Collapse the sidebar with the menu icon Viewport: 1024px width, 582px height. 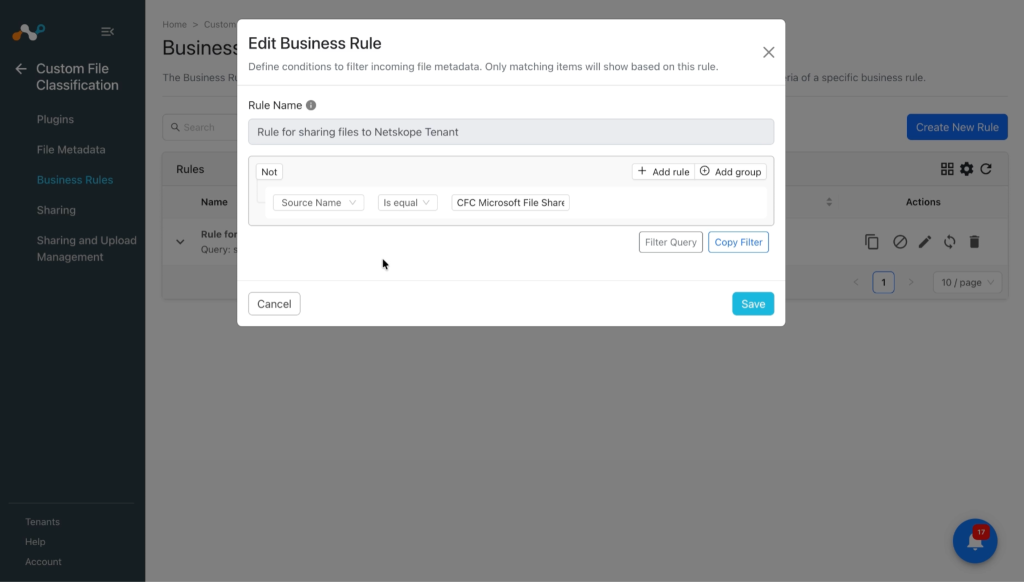107,31
